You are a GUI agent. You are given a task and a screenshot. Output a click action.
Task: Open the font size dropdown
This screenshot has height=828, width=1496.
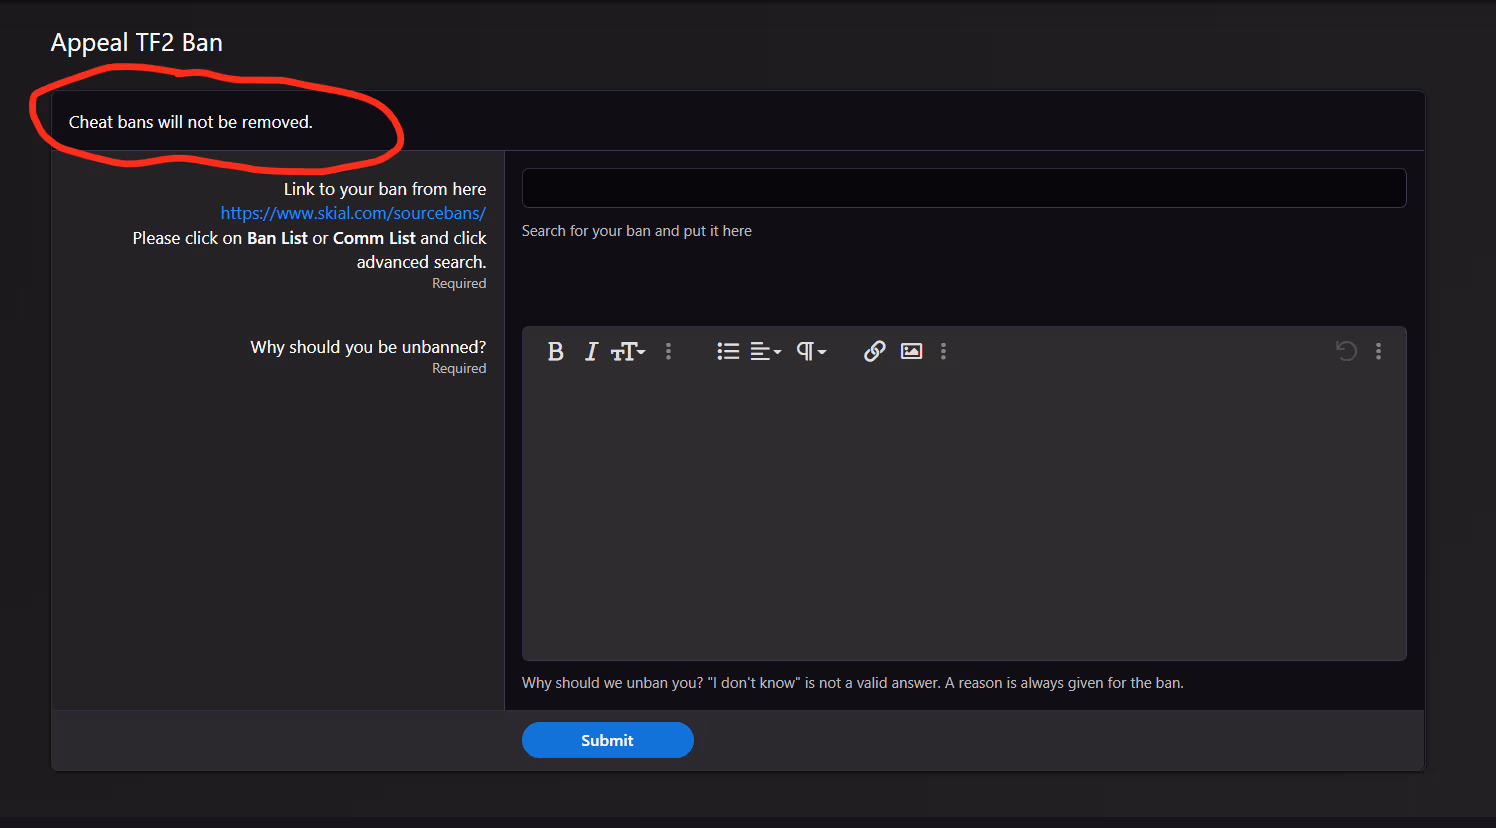628,351
